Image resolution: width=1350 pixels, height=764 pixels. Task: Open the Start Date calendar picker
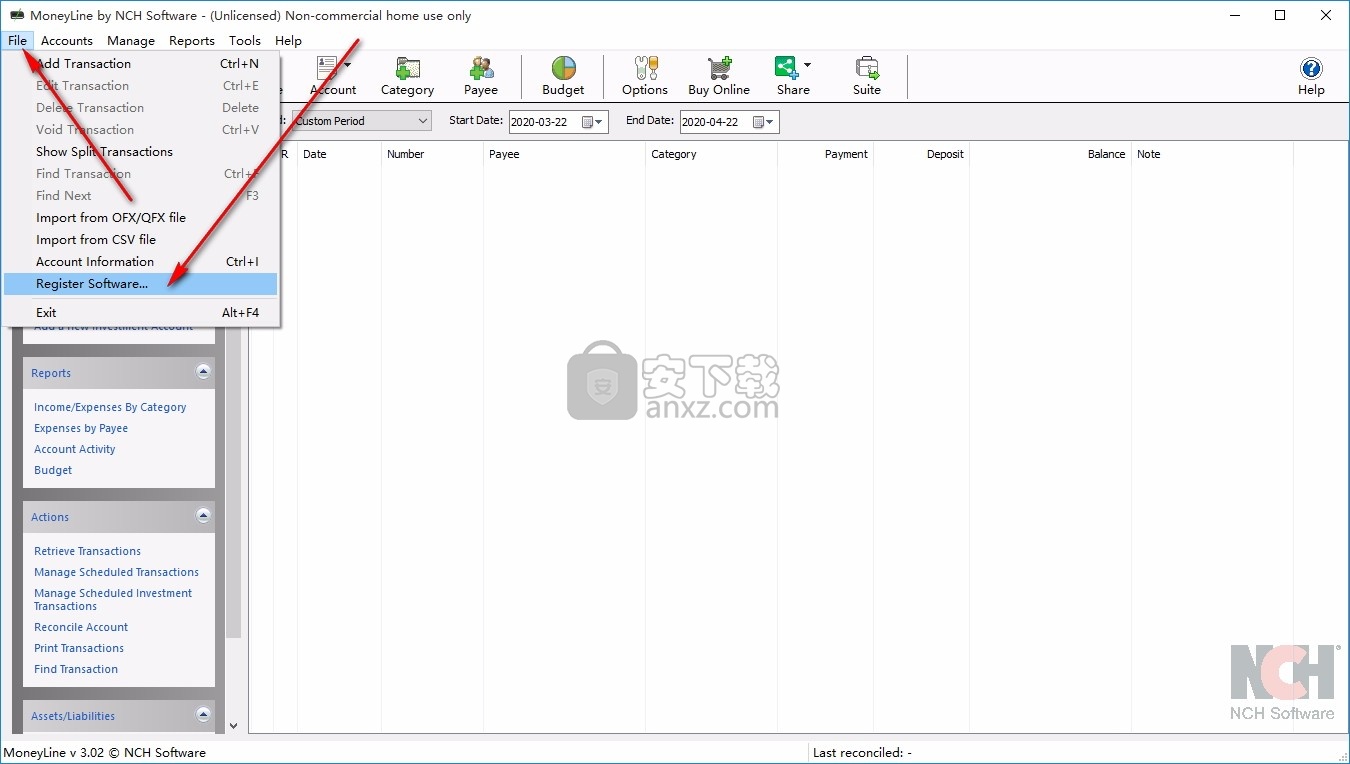[x=592, y=122]
